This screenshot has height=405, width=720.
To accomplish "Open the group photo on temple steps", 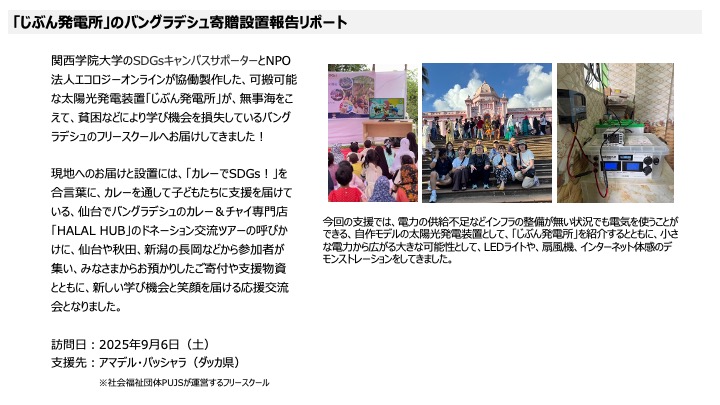I will pos(487,133).
